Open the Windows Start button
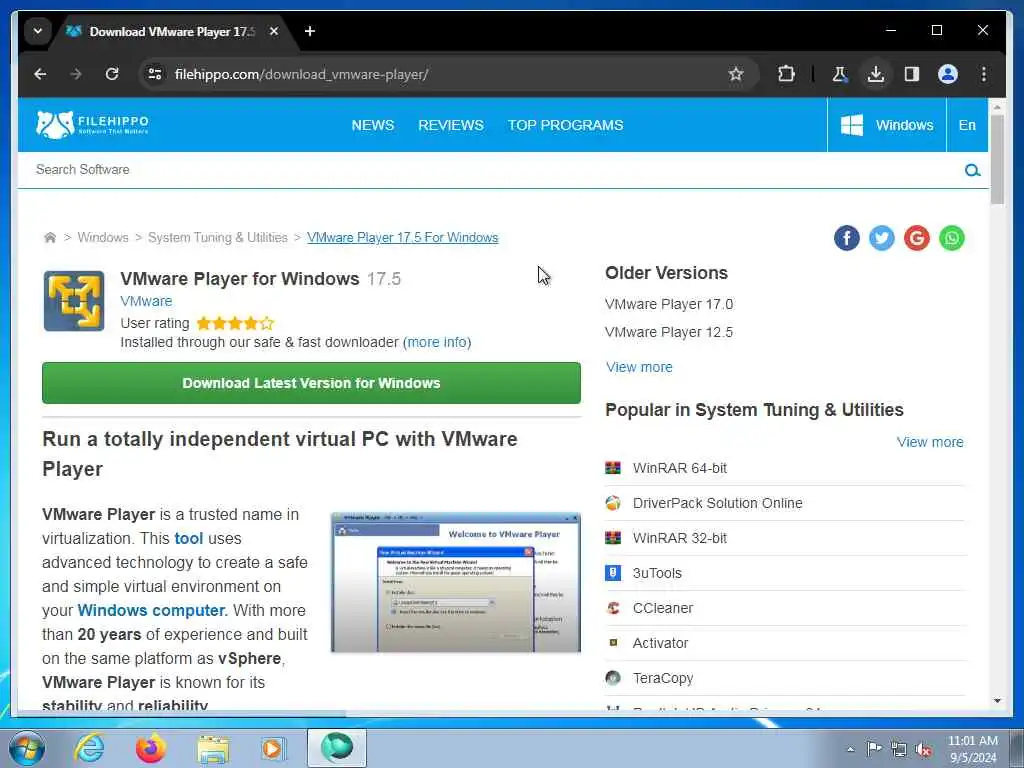The width and height of the screenshot is (1024, 768). (x=27, y=748)
